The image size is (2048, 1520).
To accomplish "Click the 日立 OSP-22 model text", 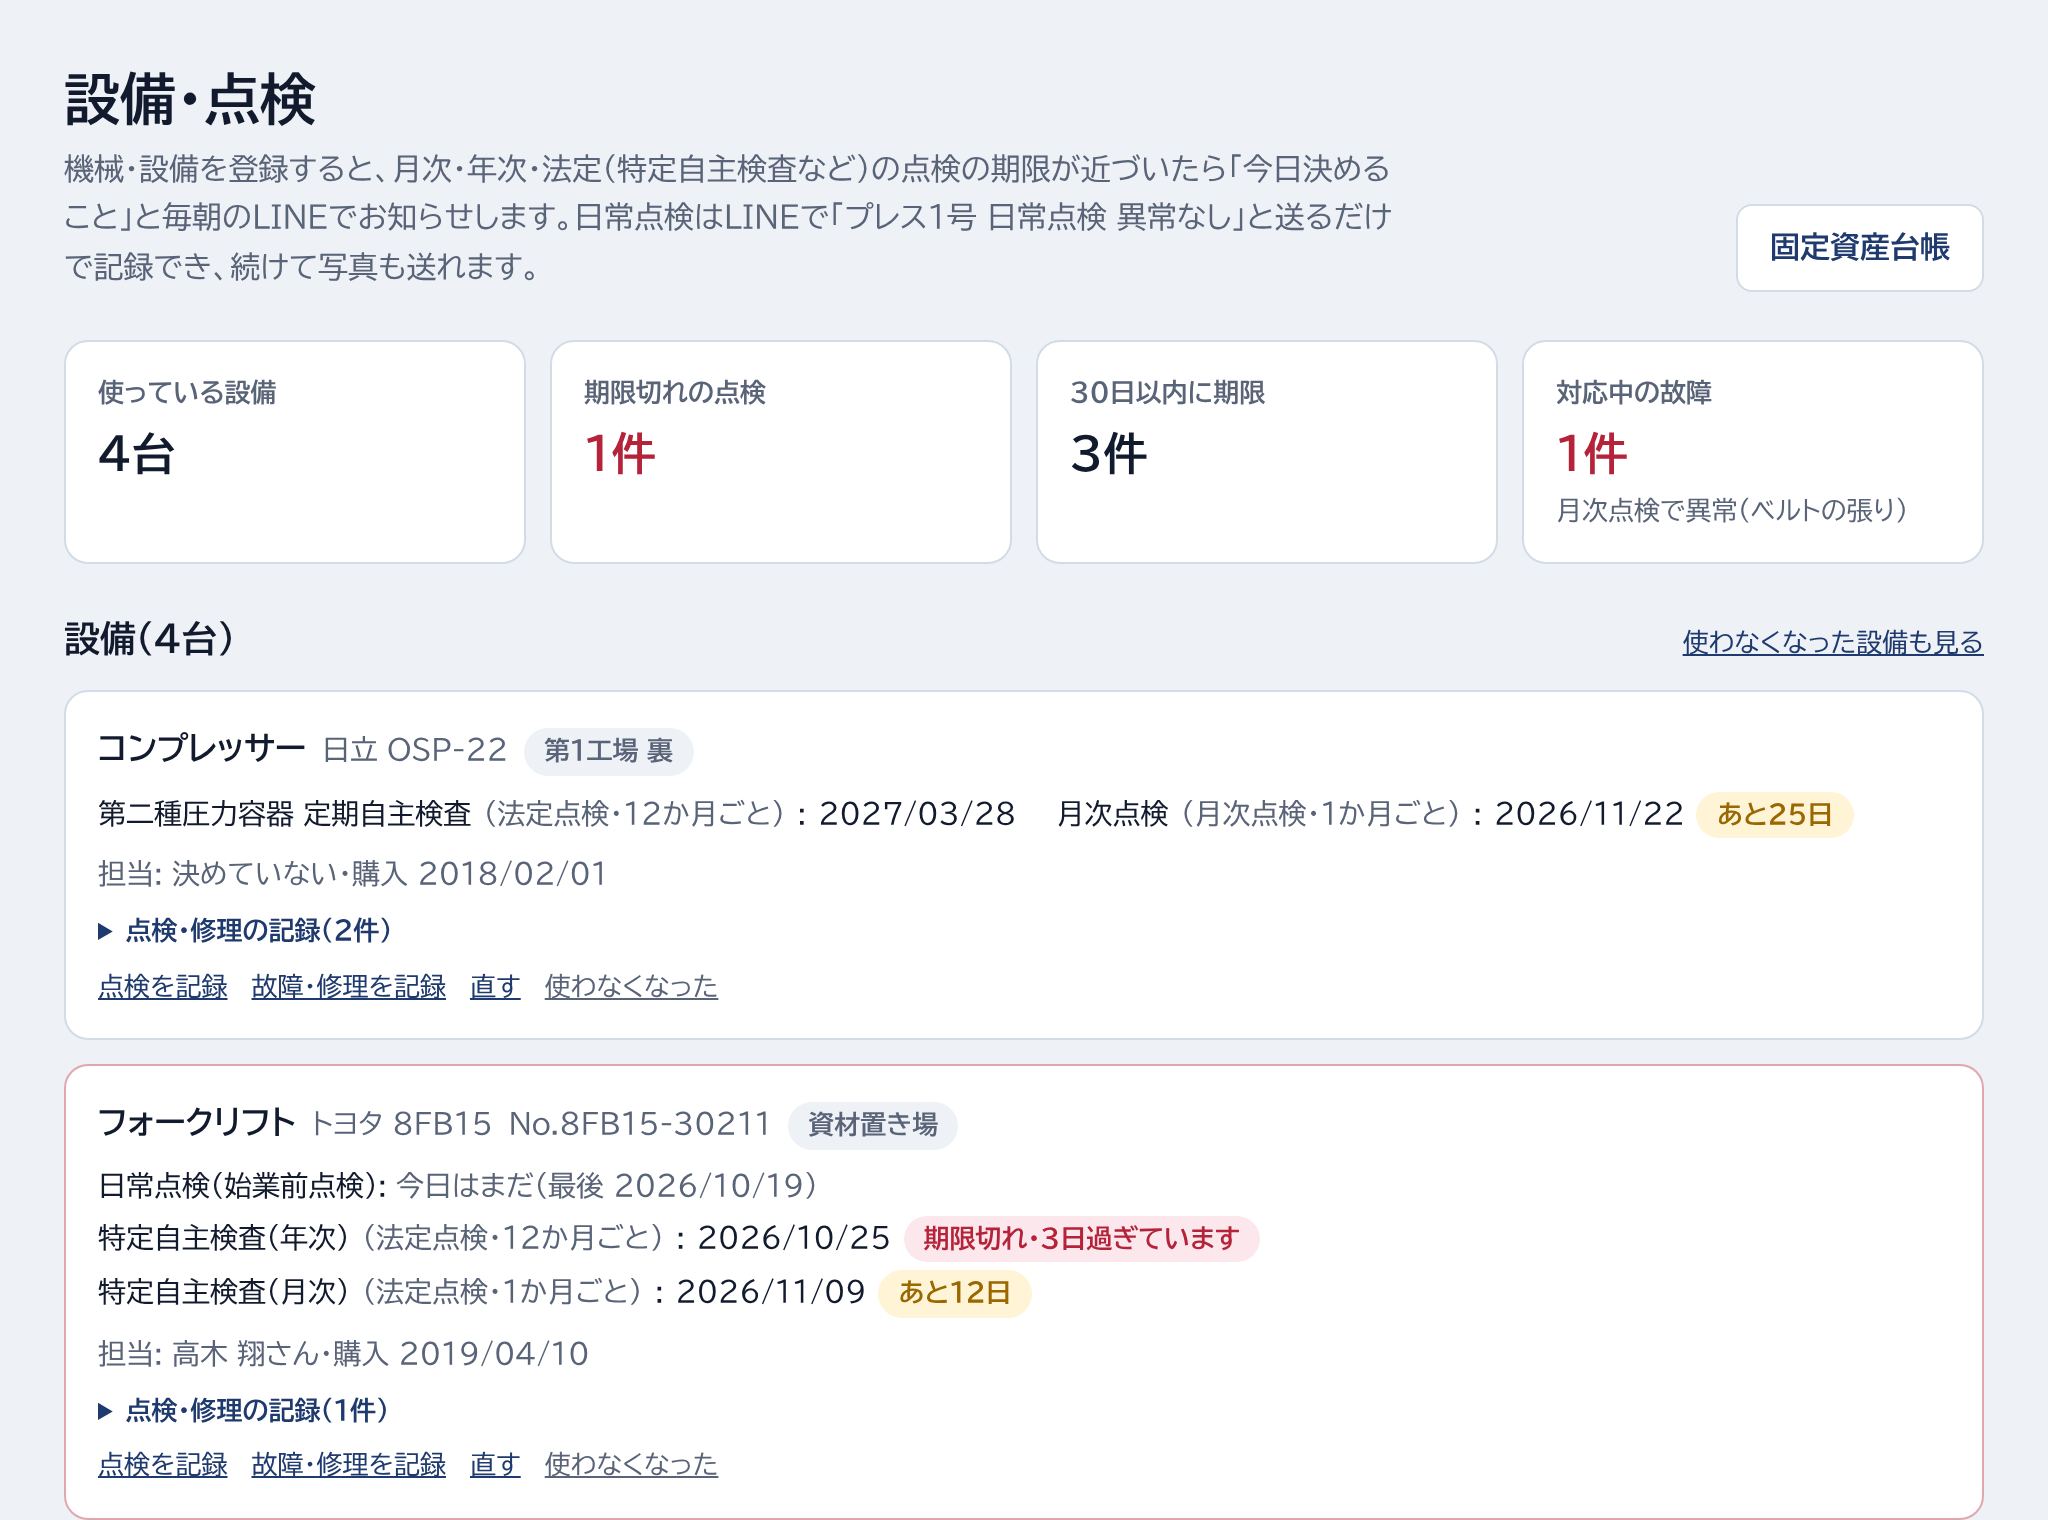I will click(415, 750).
